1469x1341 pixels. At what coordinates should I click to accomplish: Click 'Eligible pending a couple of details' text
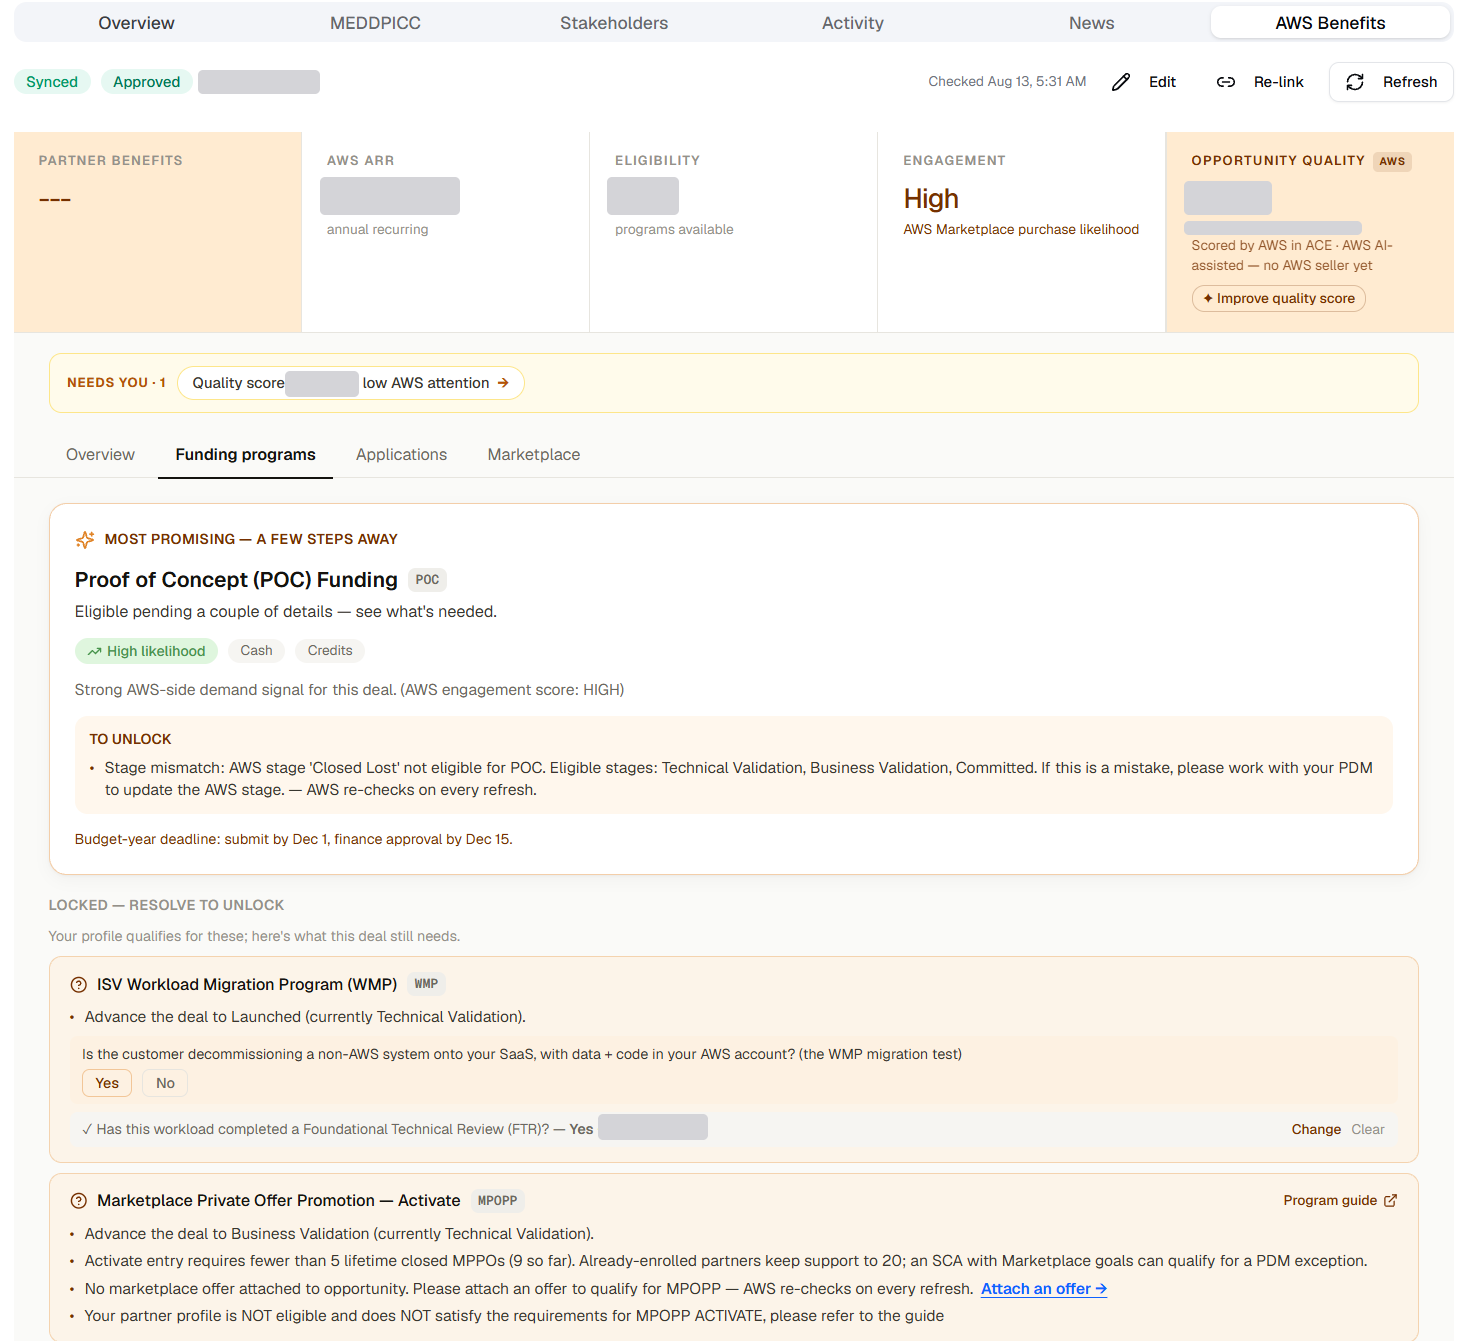click(x=285, y=612)
